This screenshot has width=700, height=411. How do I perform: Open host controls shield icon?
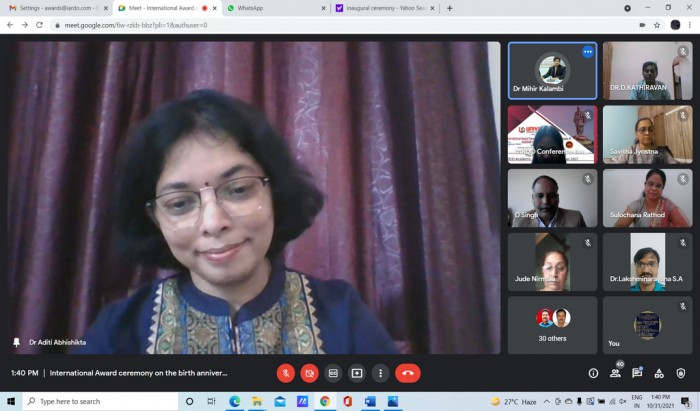[x=680, y=373]
